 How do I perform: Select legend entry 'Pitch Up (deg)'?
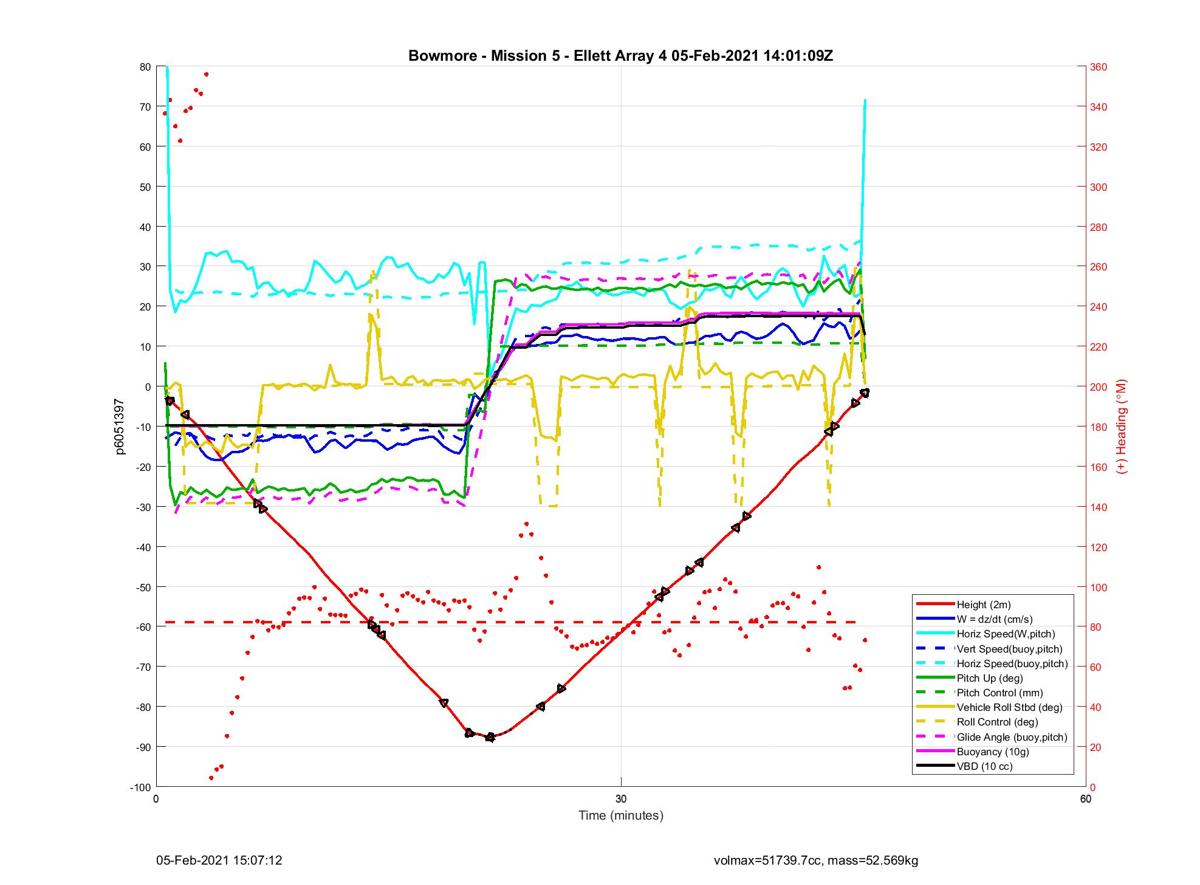point(991,679)
